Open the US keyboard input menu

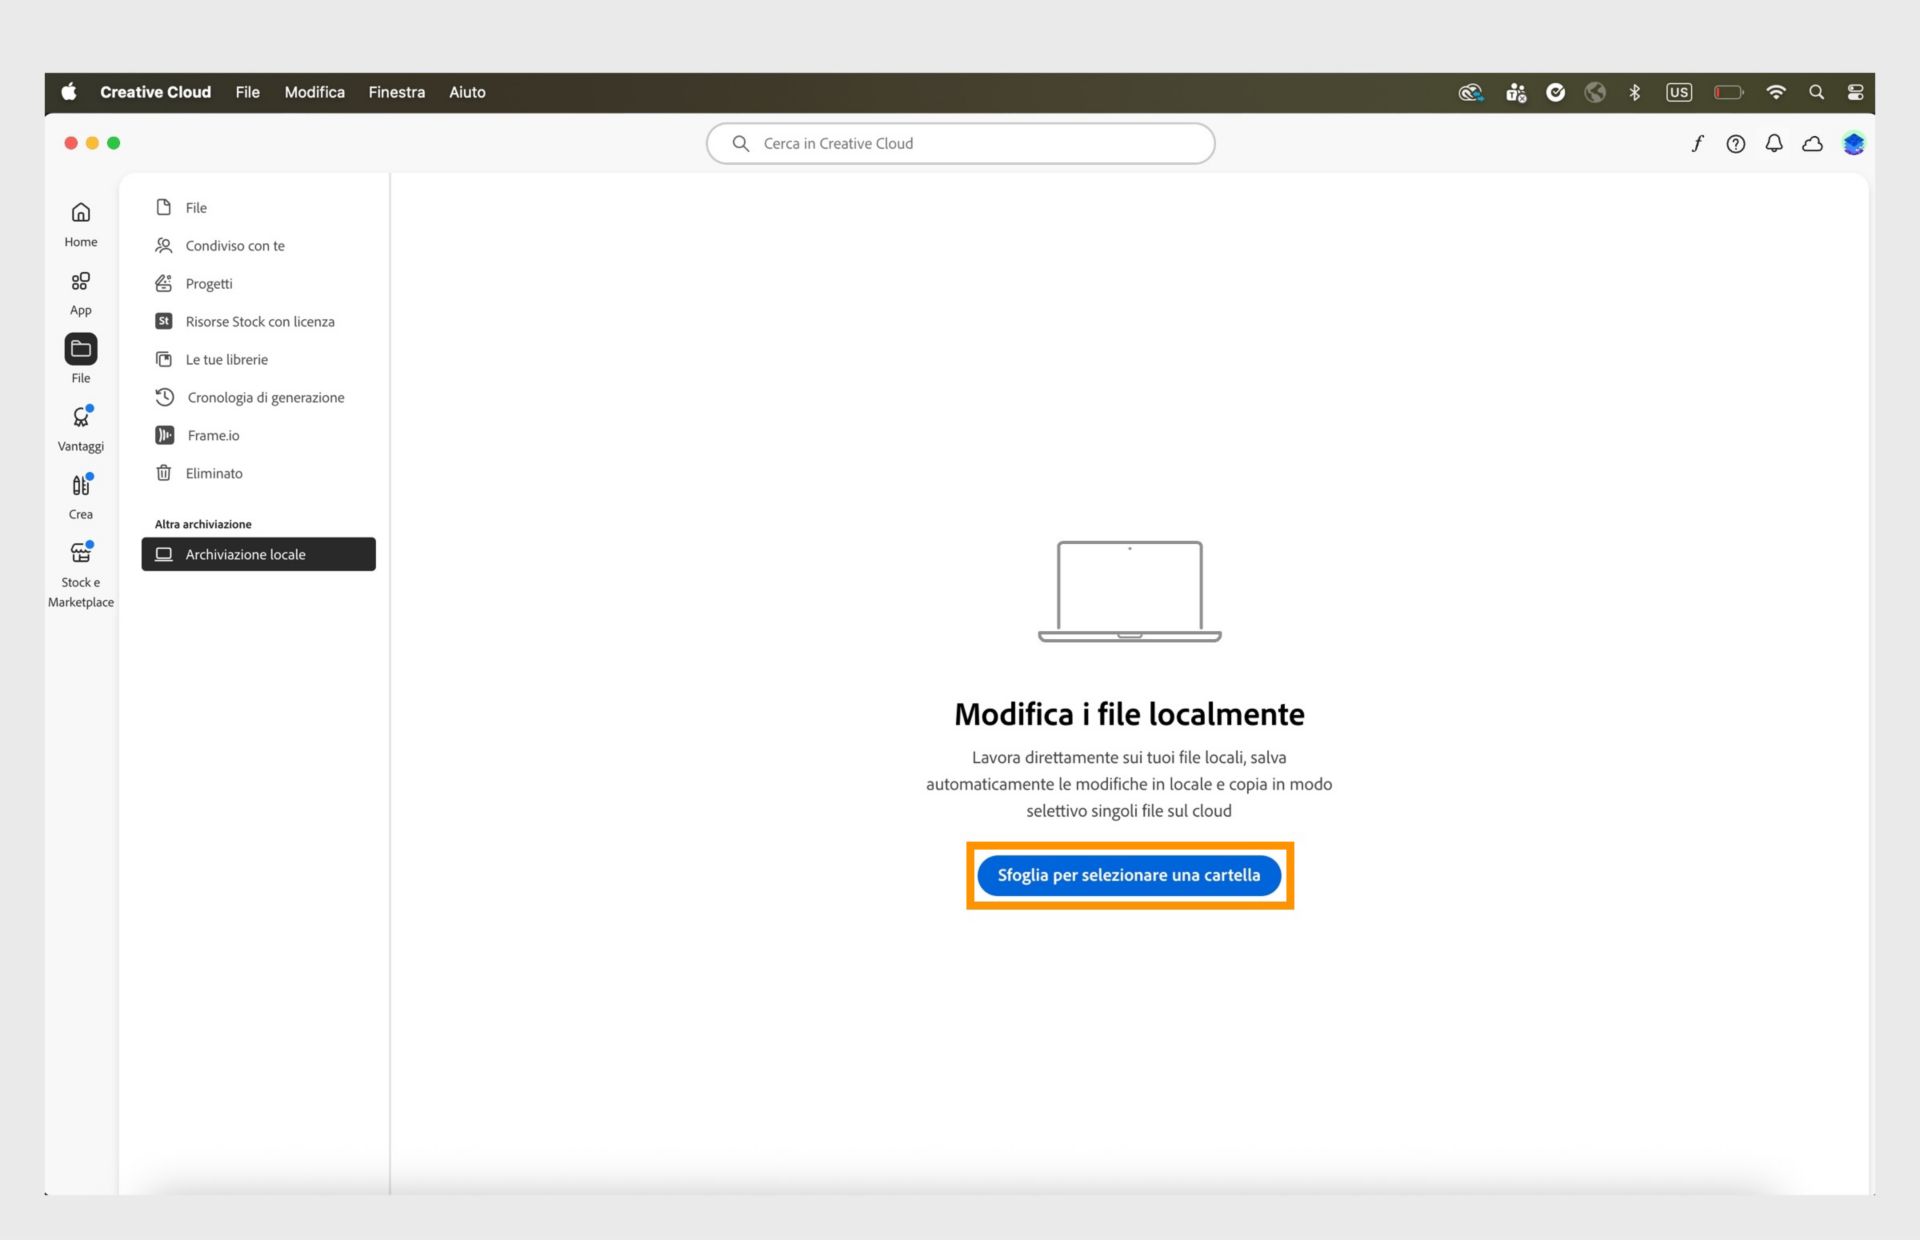pyautogui.click(x=1679, y=92)
